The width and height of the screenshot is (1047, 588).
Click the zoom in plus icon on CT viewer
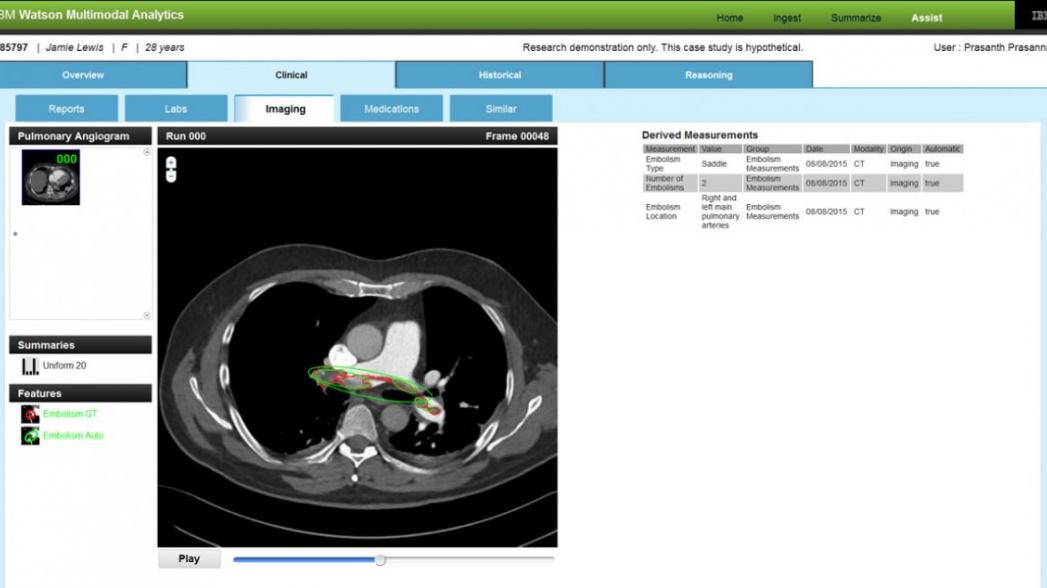tap(171, 162)
